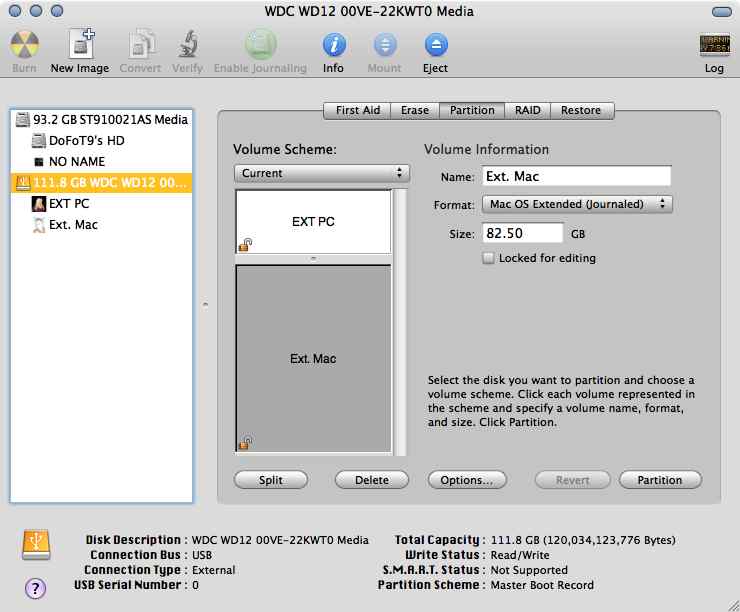Click the lock icon on EXT PC partition
Screen dimensions: 740x612
[245, 245]
